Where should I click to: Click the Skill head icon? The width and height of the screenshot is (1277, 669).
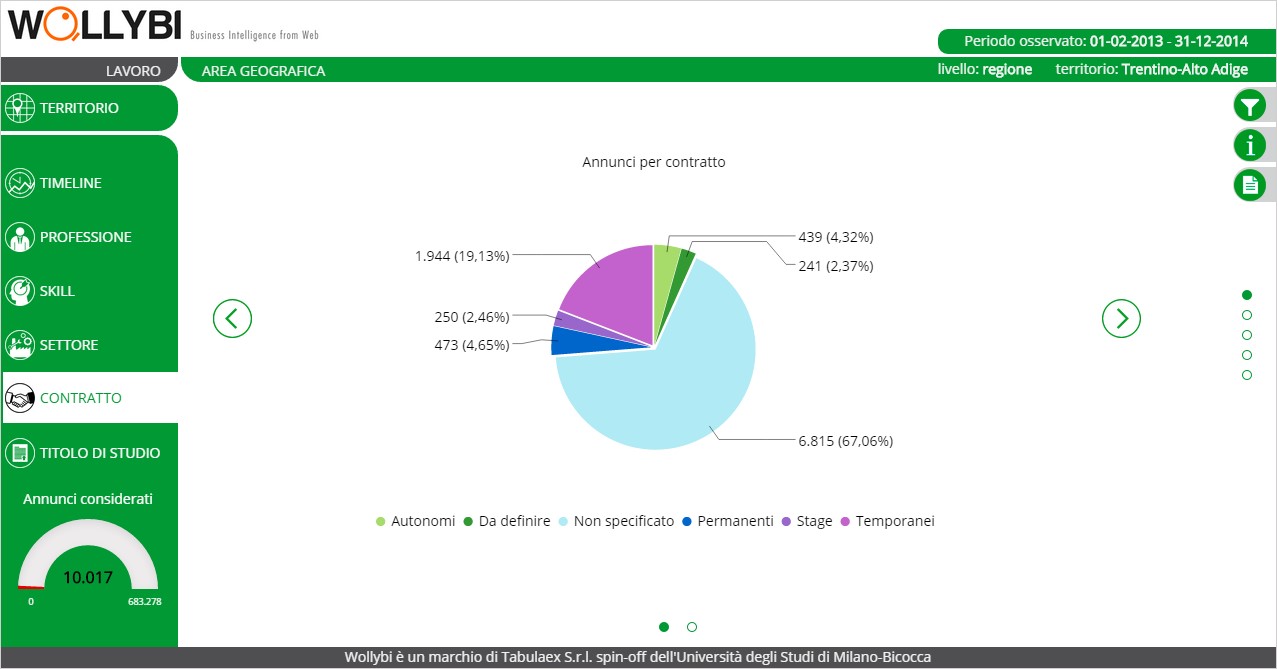20,291
